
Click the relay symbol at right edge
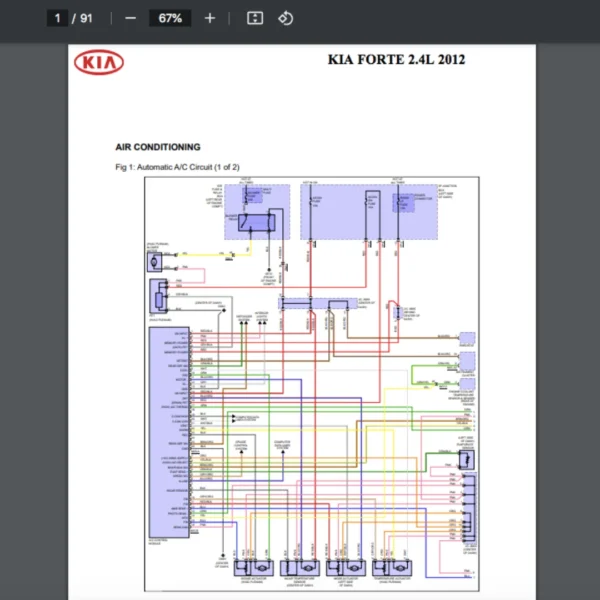(x=464, y=459)
